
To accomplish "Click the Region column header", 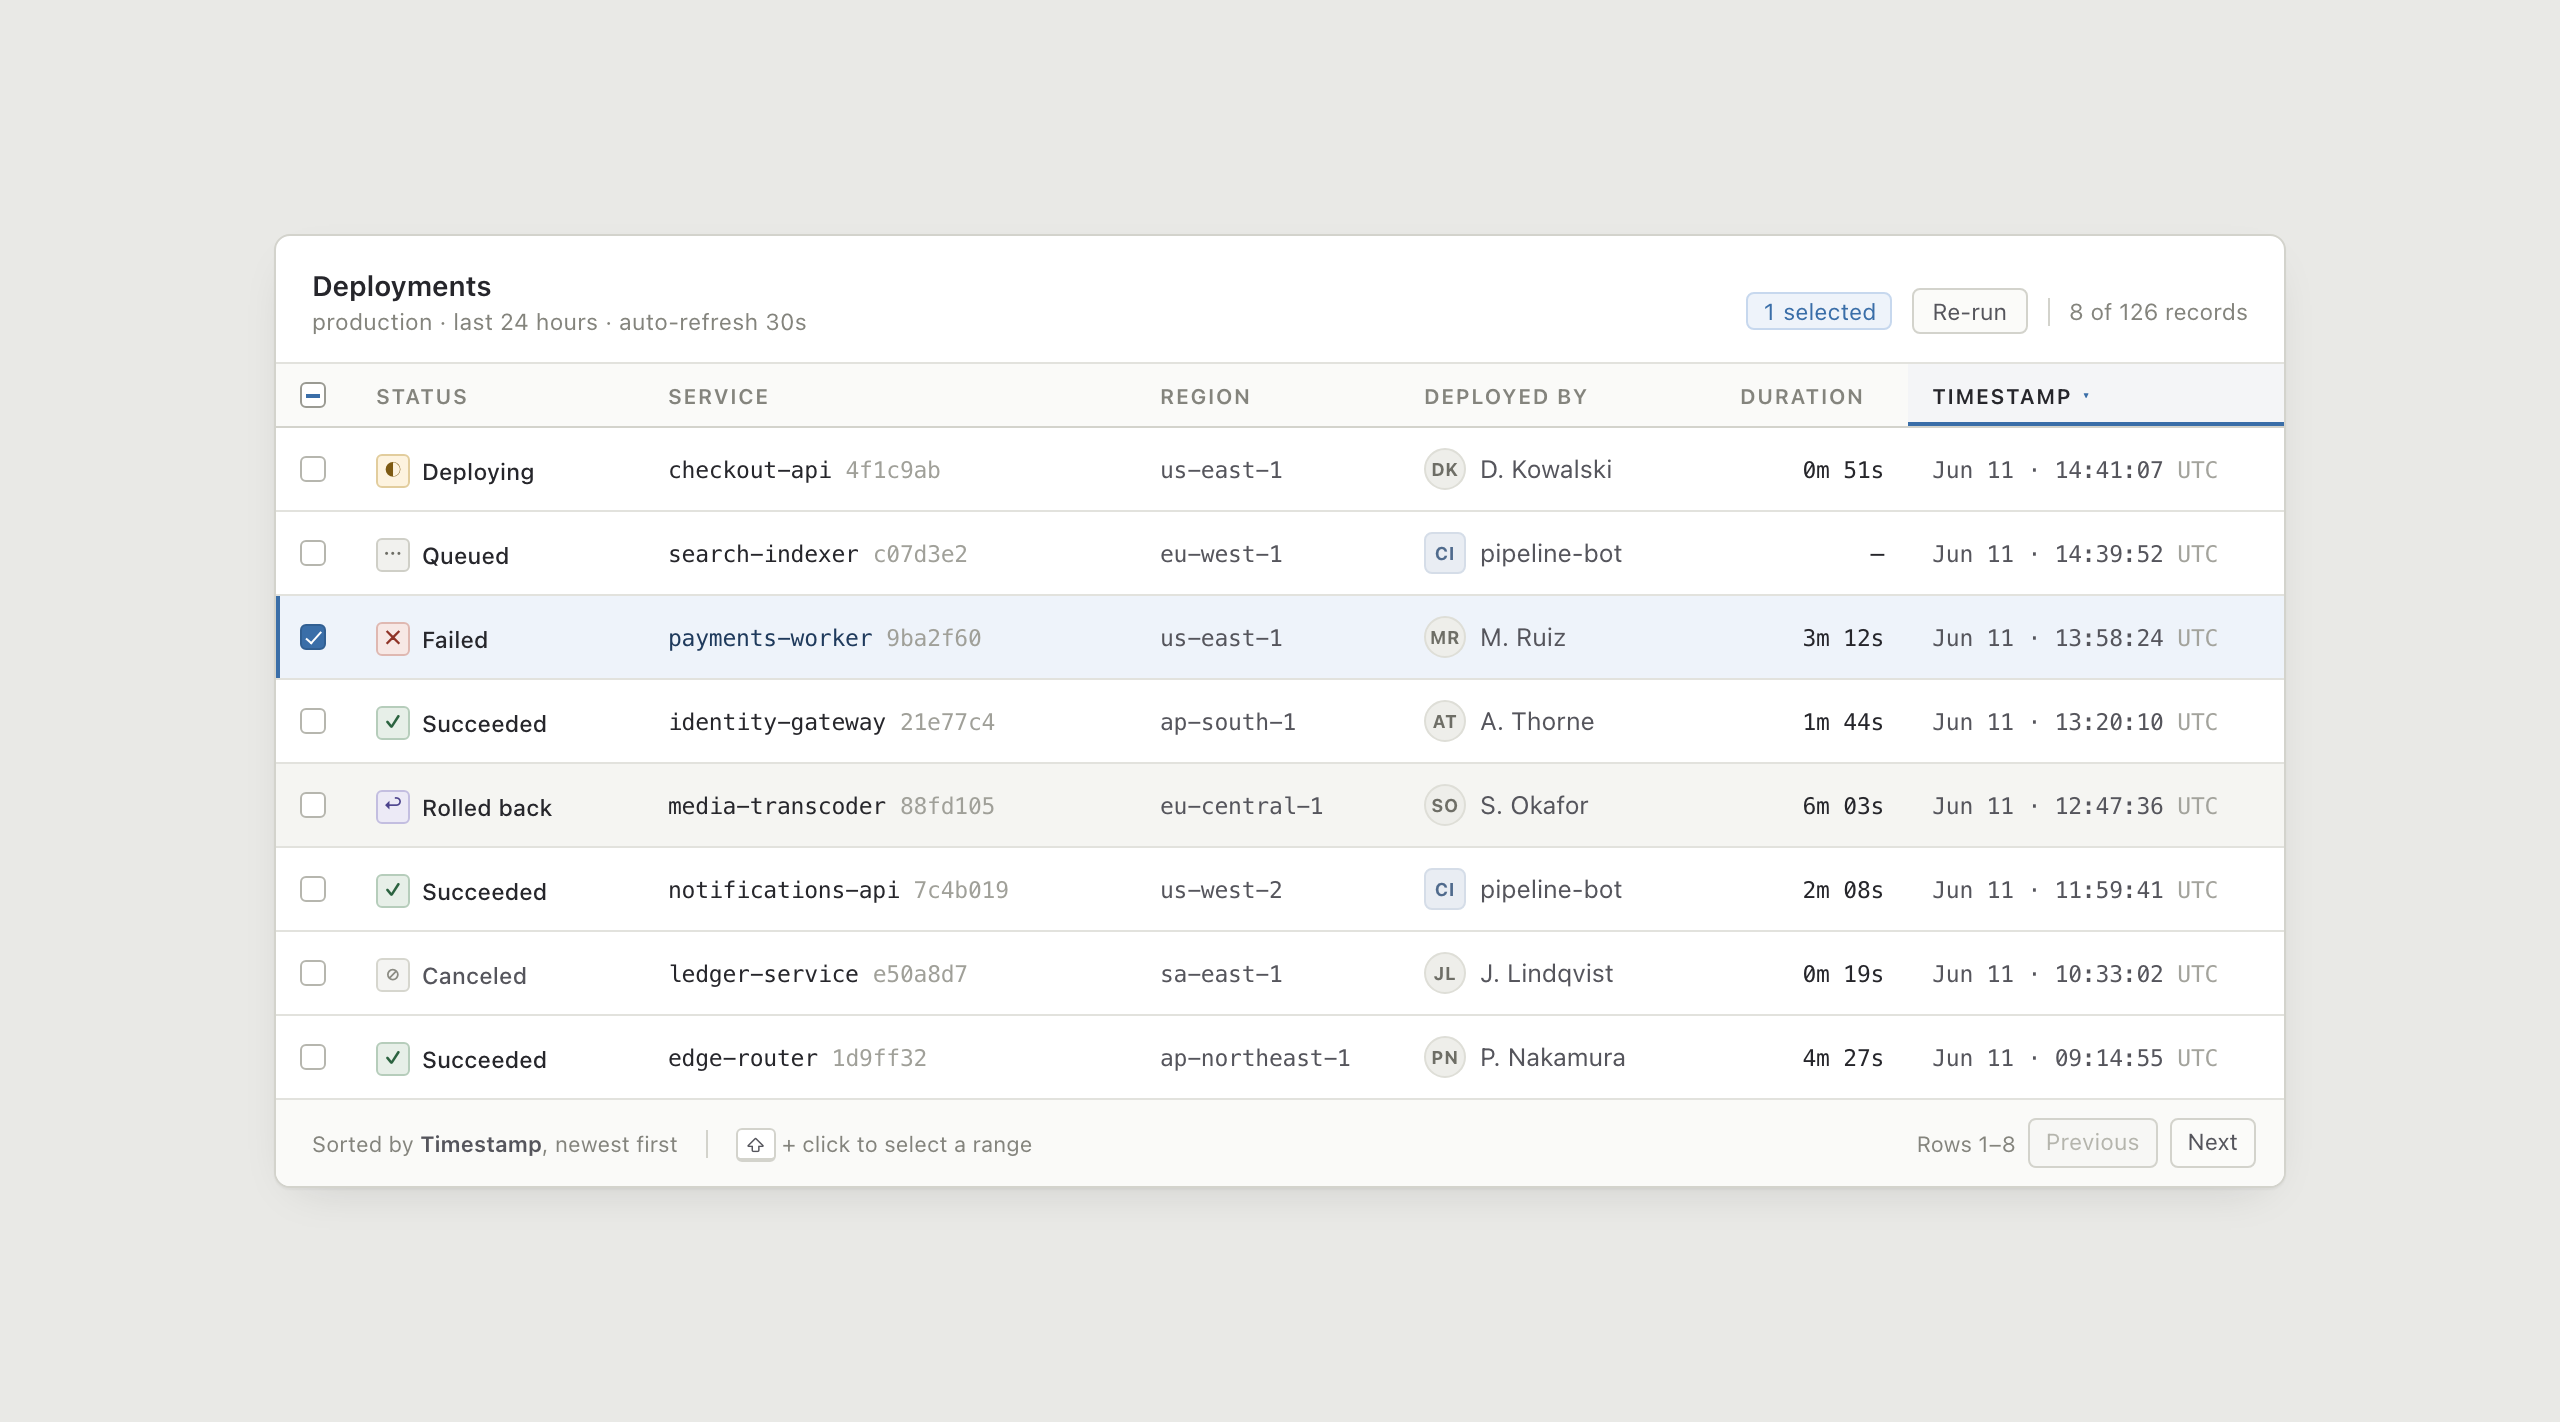I will point(1205,397).
